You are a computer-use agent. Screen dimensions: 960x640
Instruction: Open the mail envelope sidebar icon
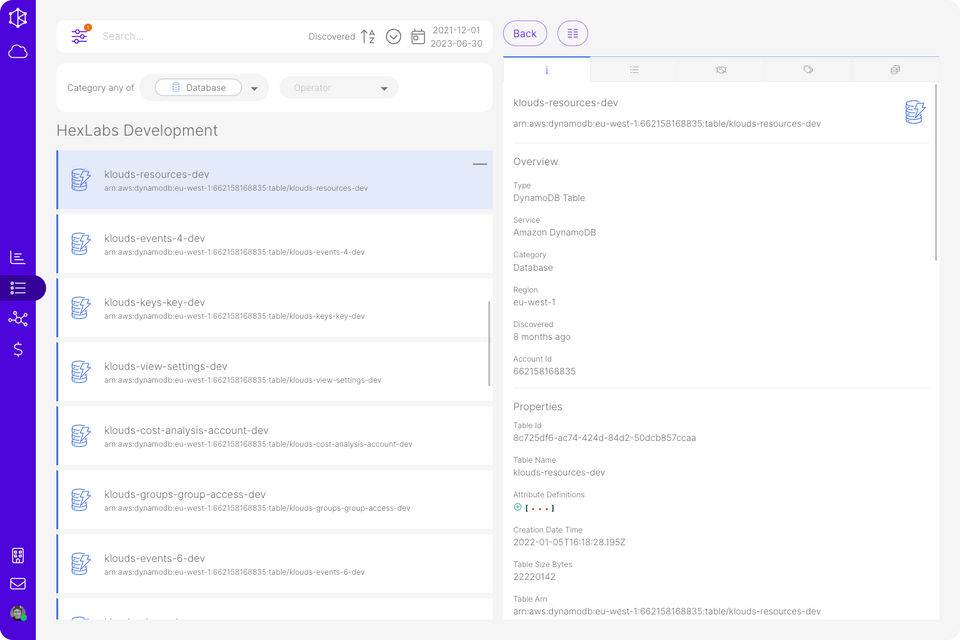click(x=18, y=584)
